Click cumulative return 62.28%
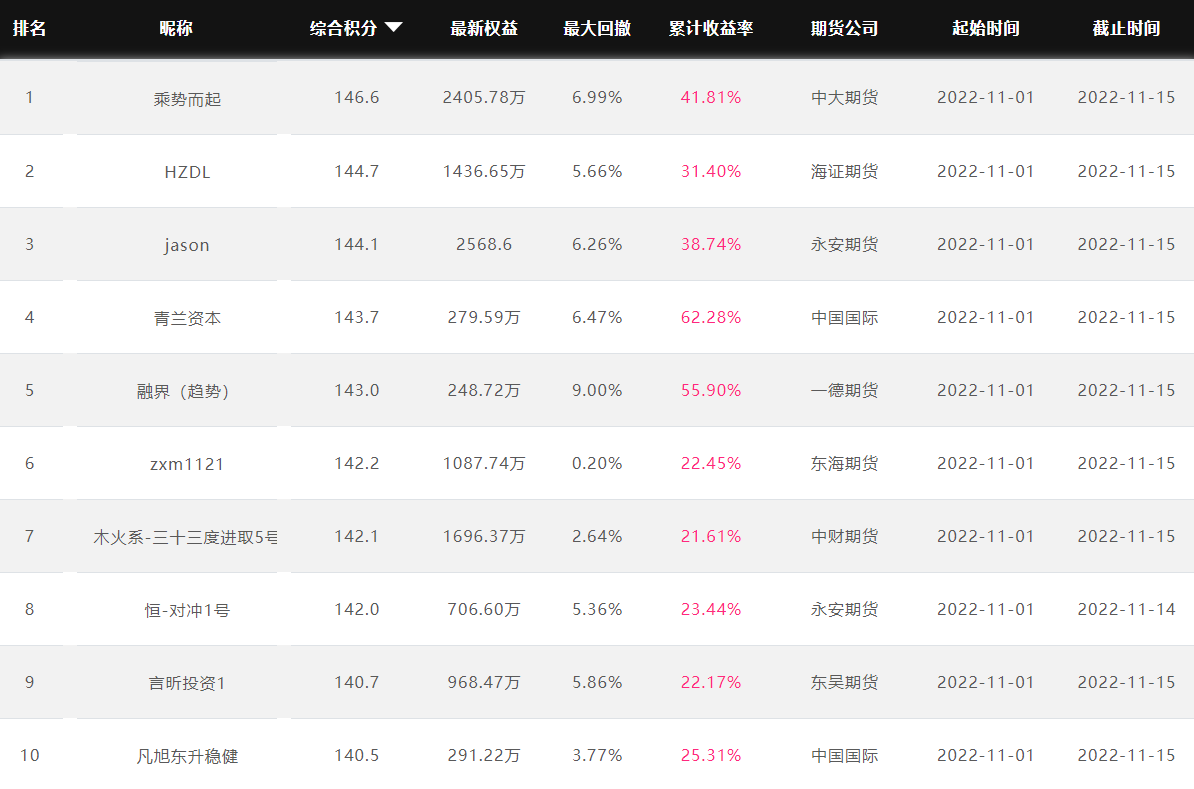1194x789 pixels. (710, 318)
